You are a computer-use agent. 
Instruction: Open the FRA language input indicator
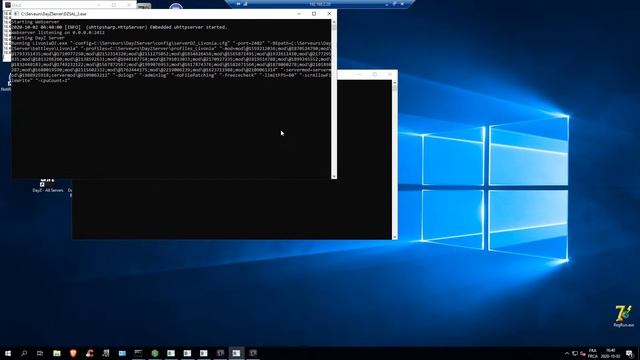pyautogui.click(x=593, y=353)
